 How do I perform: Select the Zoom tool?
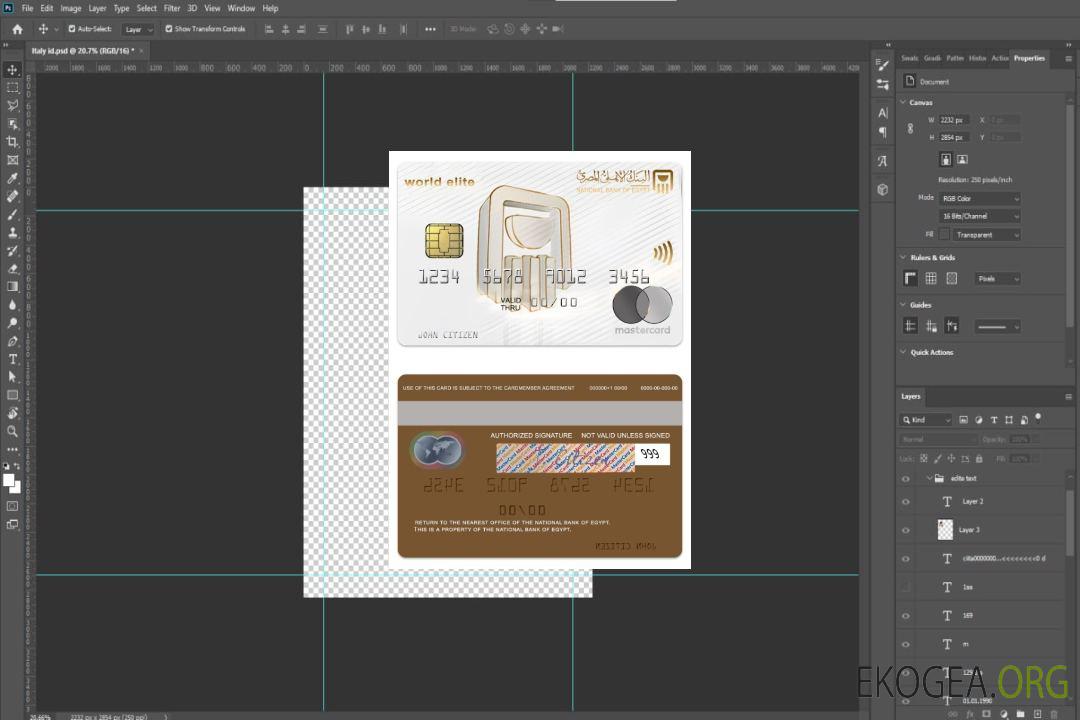tap(13, 431)
